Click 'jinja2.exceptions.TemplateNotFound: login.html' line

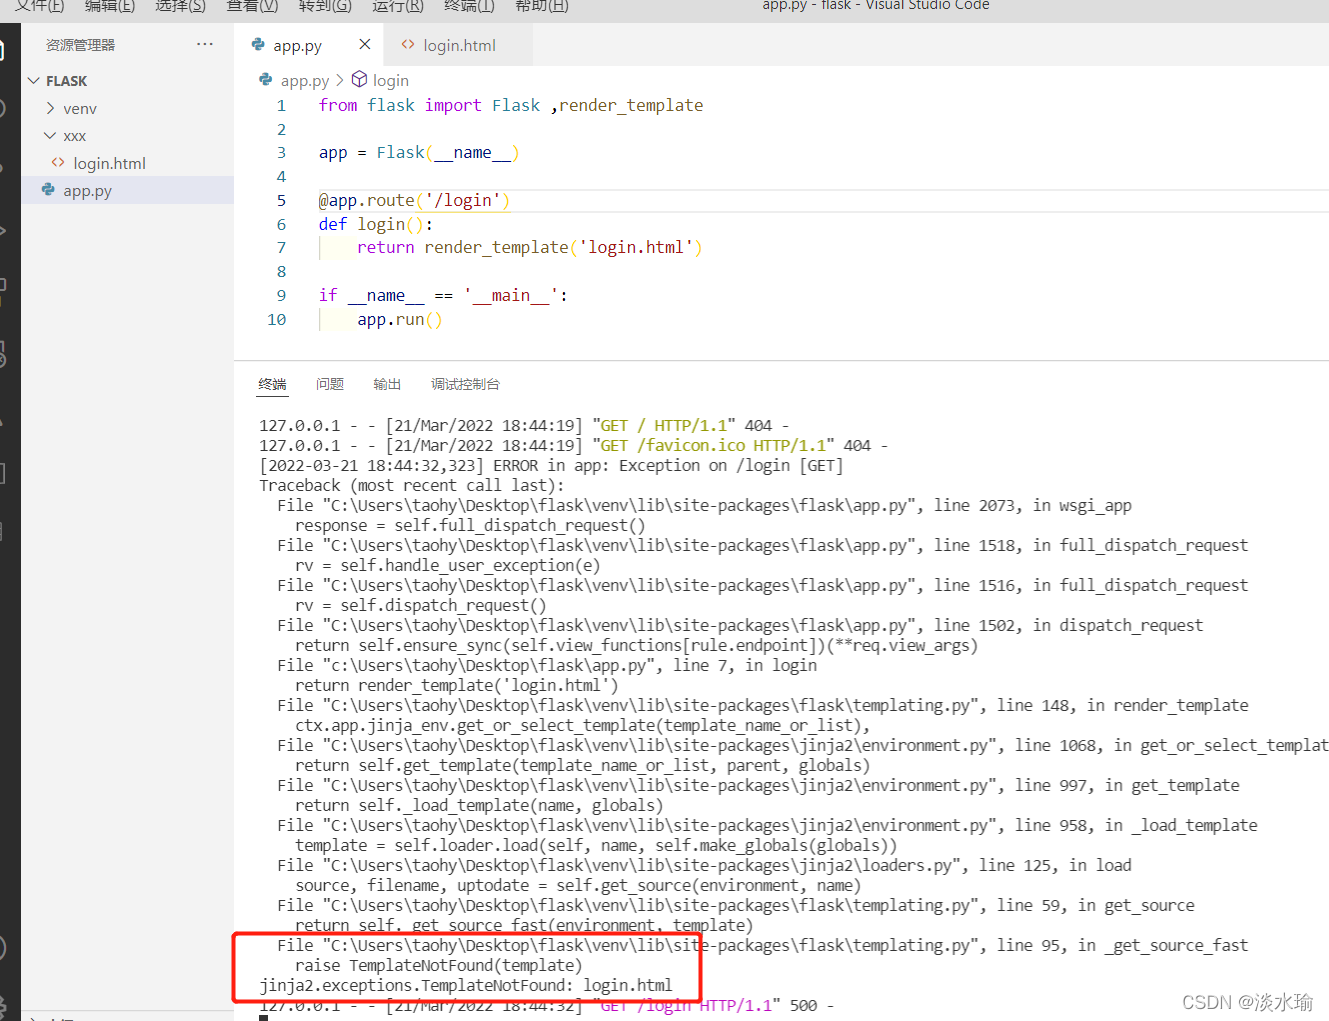[466, 985]
